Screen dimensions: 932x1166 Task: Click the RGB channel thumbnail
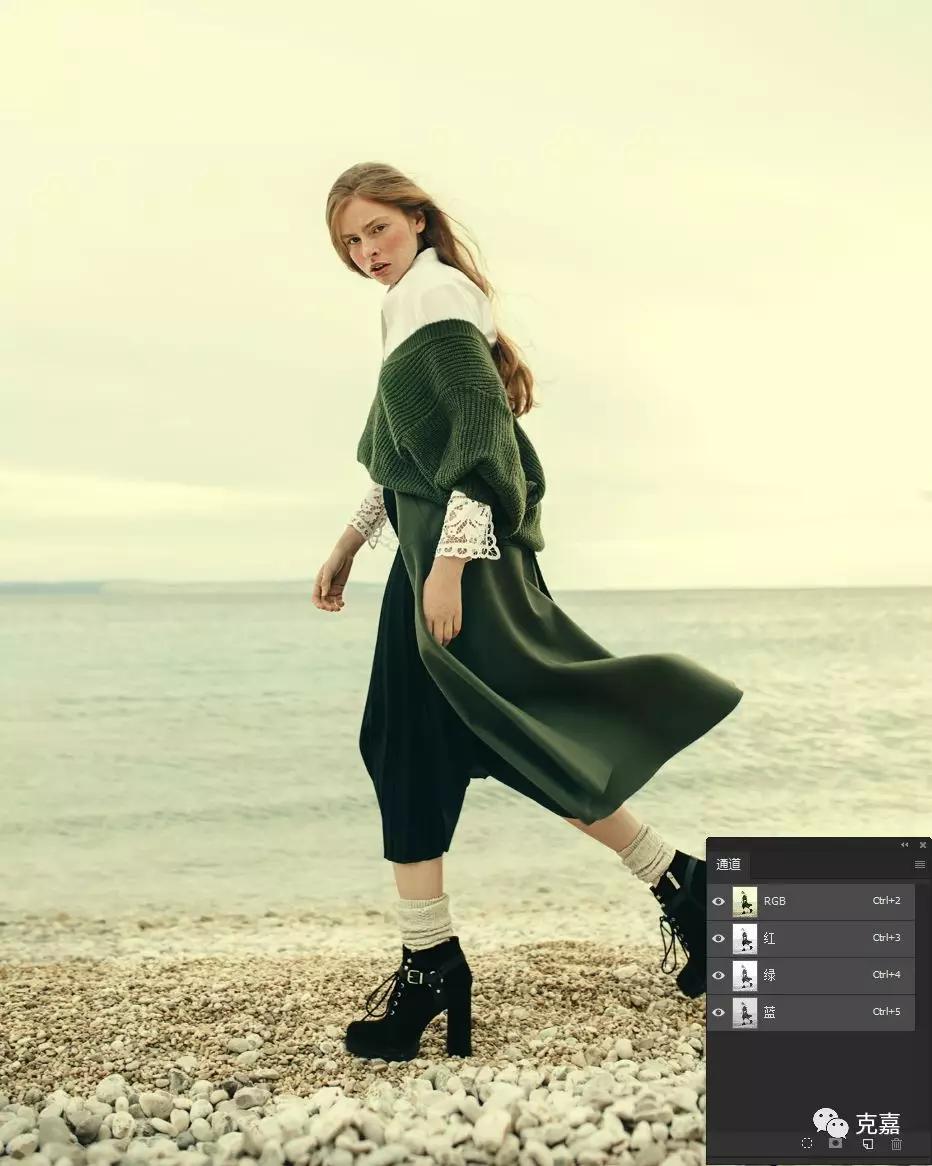[745, 901]
